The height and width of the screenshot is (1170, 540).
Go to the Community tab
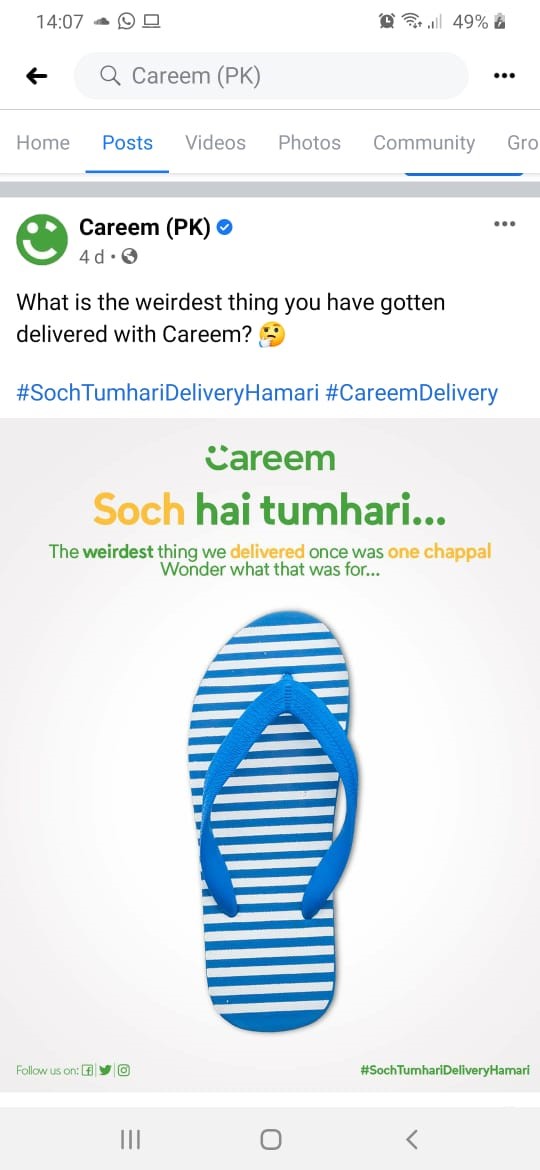click(x=424, y=143)
